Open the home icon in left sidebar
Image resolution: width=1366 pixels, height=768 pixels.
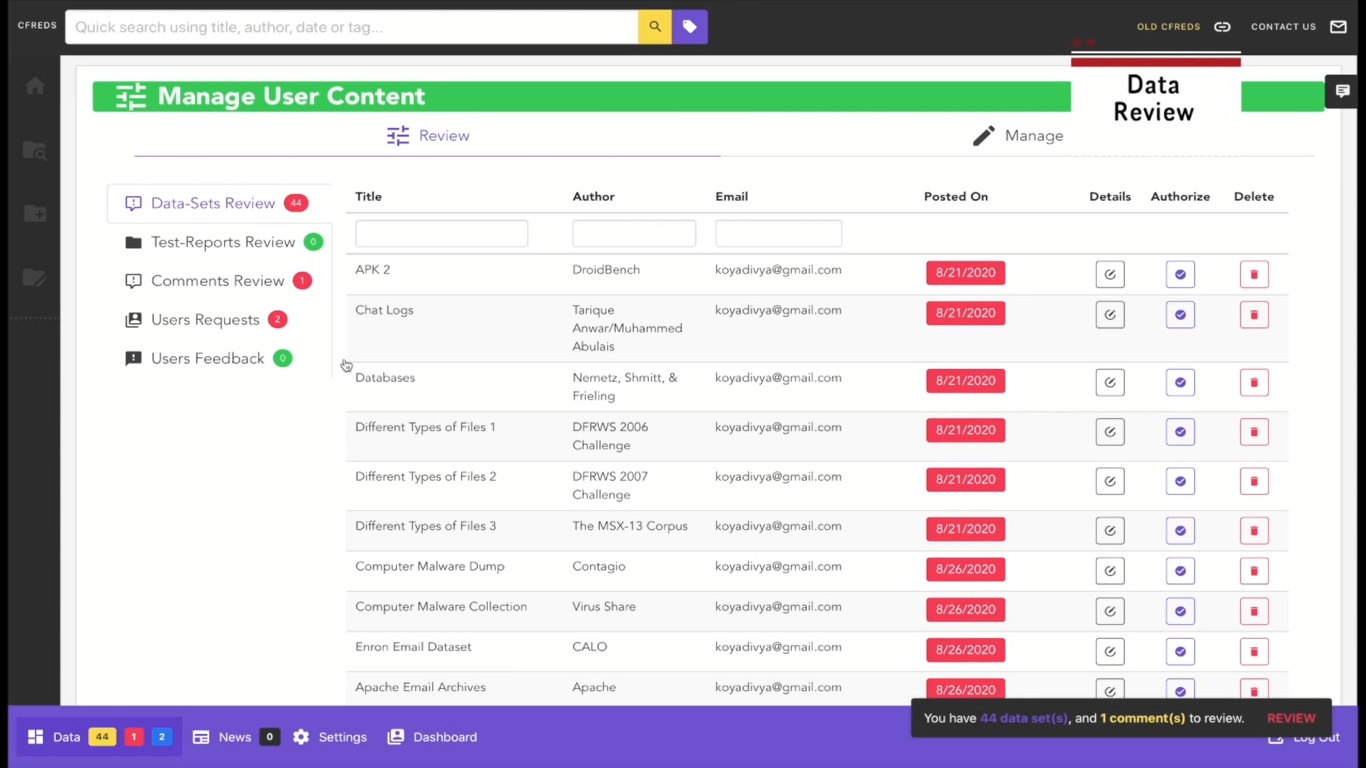pyautogui.click(x=35, y=86)
